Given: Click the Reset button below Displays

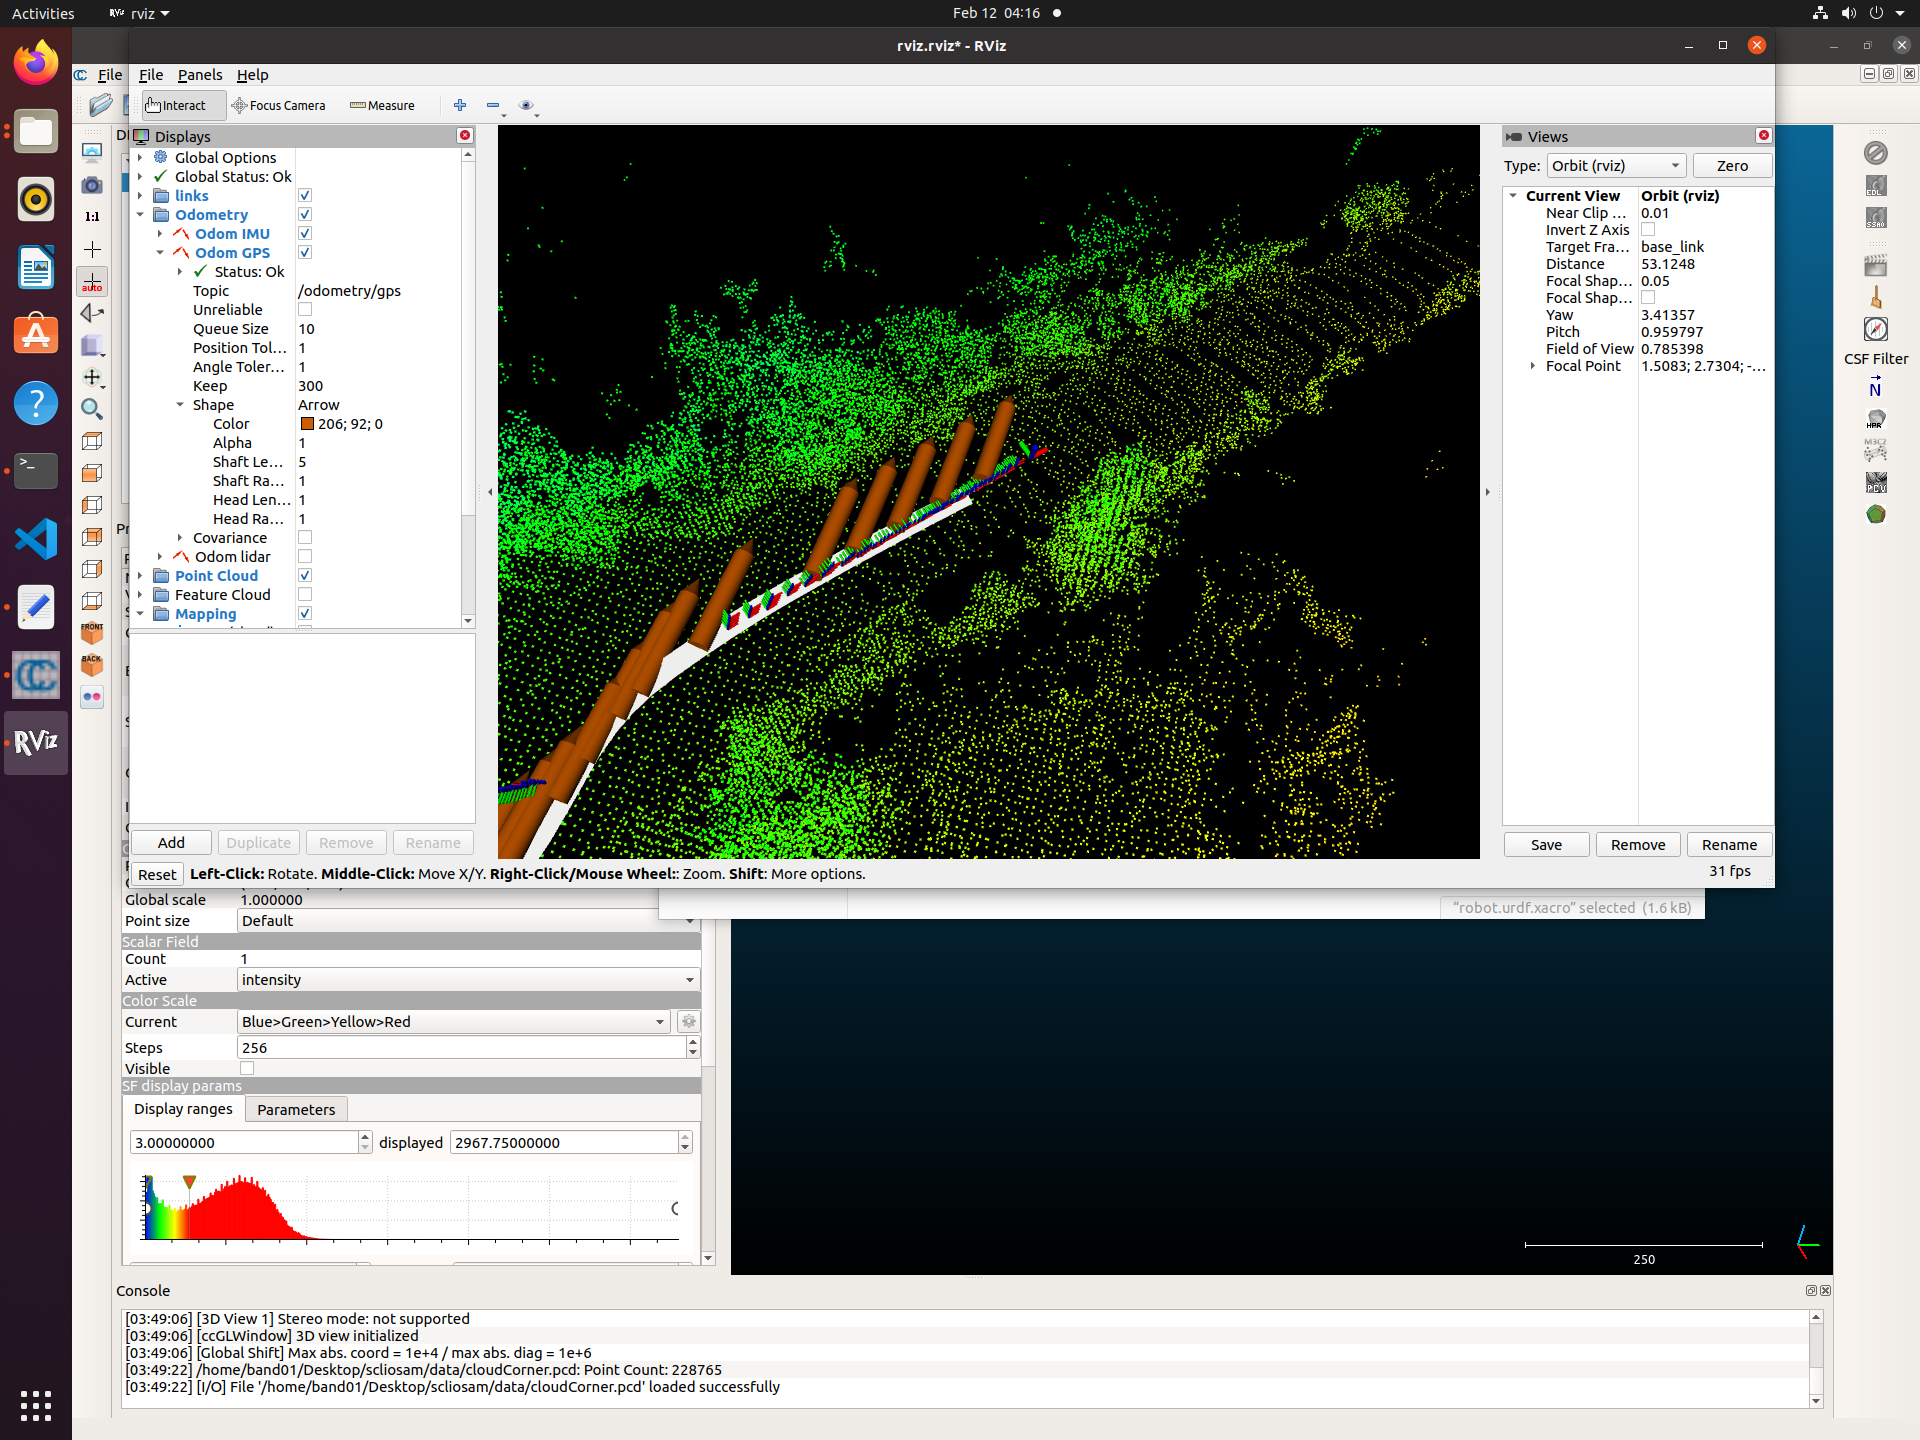Looking at the screenshot, I should coord(156,873).
